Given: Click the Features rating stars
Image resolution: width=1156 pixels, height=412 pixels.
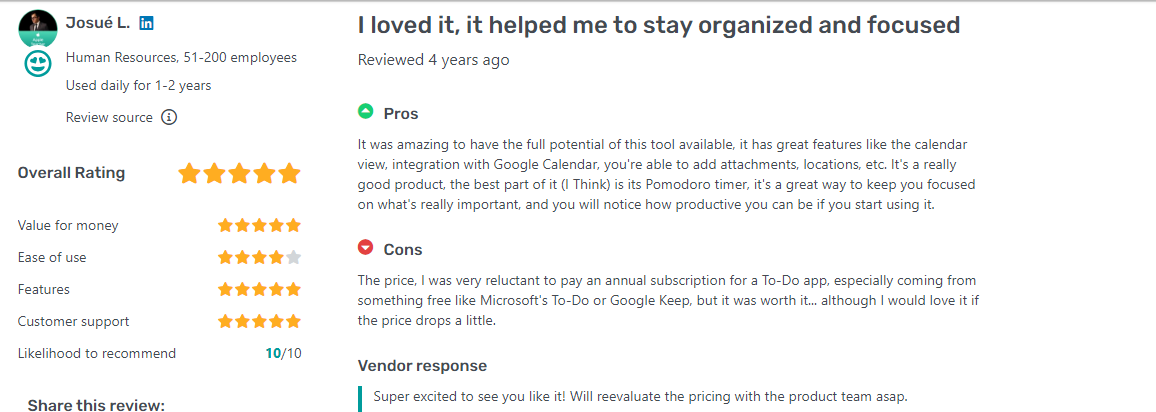Looking at the screenshot, I should point(259,290).
